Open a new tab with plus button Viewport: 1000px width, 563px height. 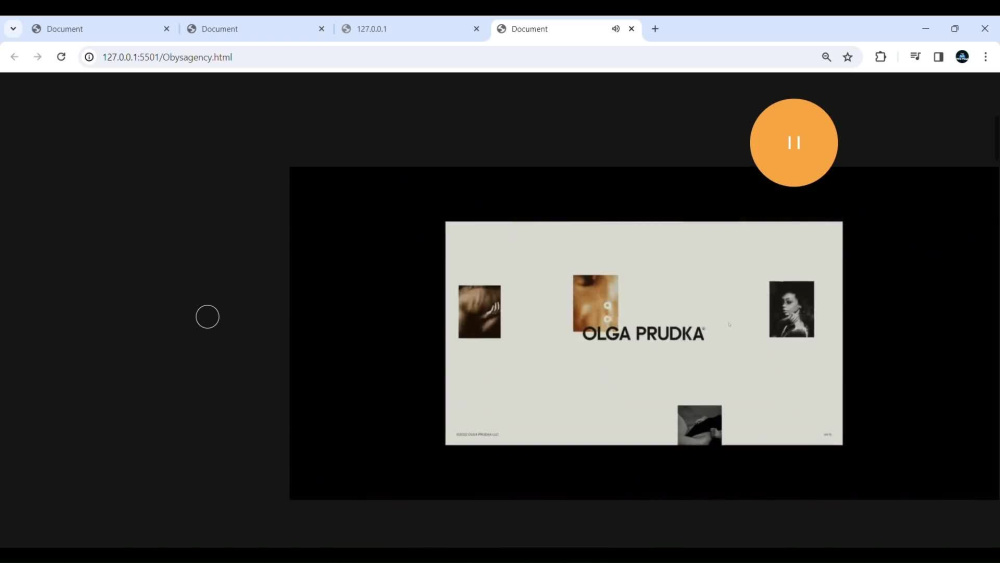pos(655,29)
